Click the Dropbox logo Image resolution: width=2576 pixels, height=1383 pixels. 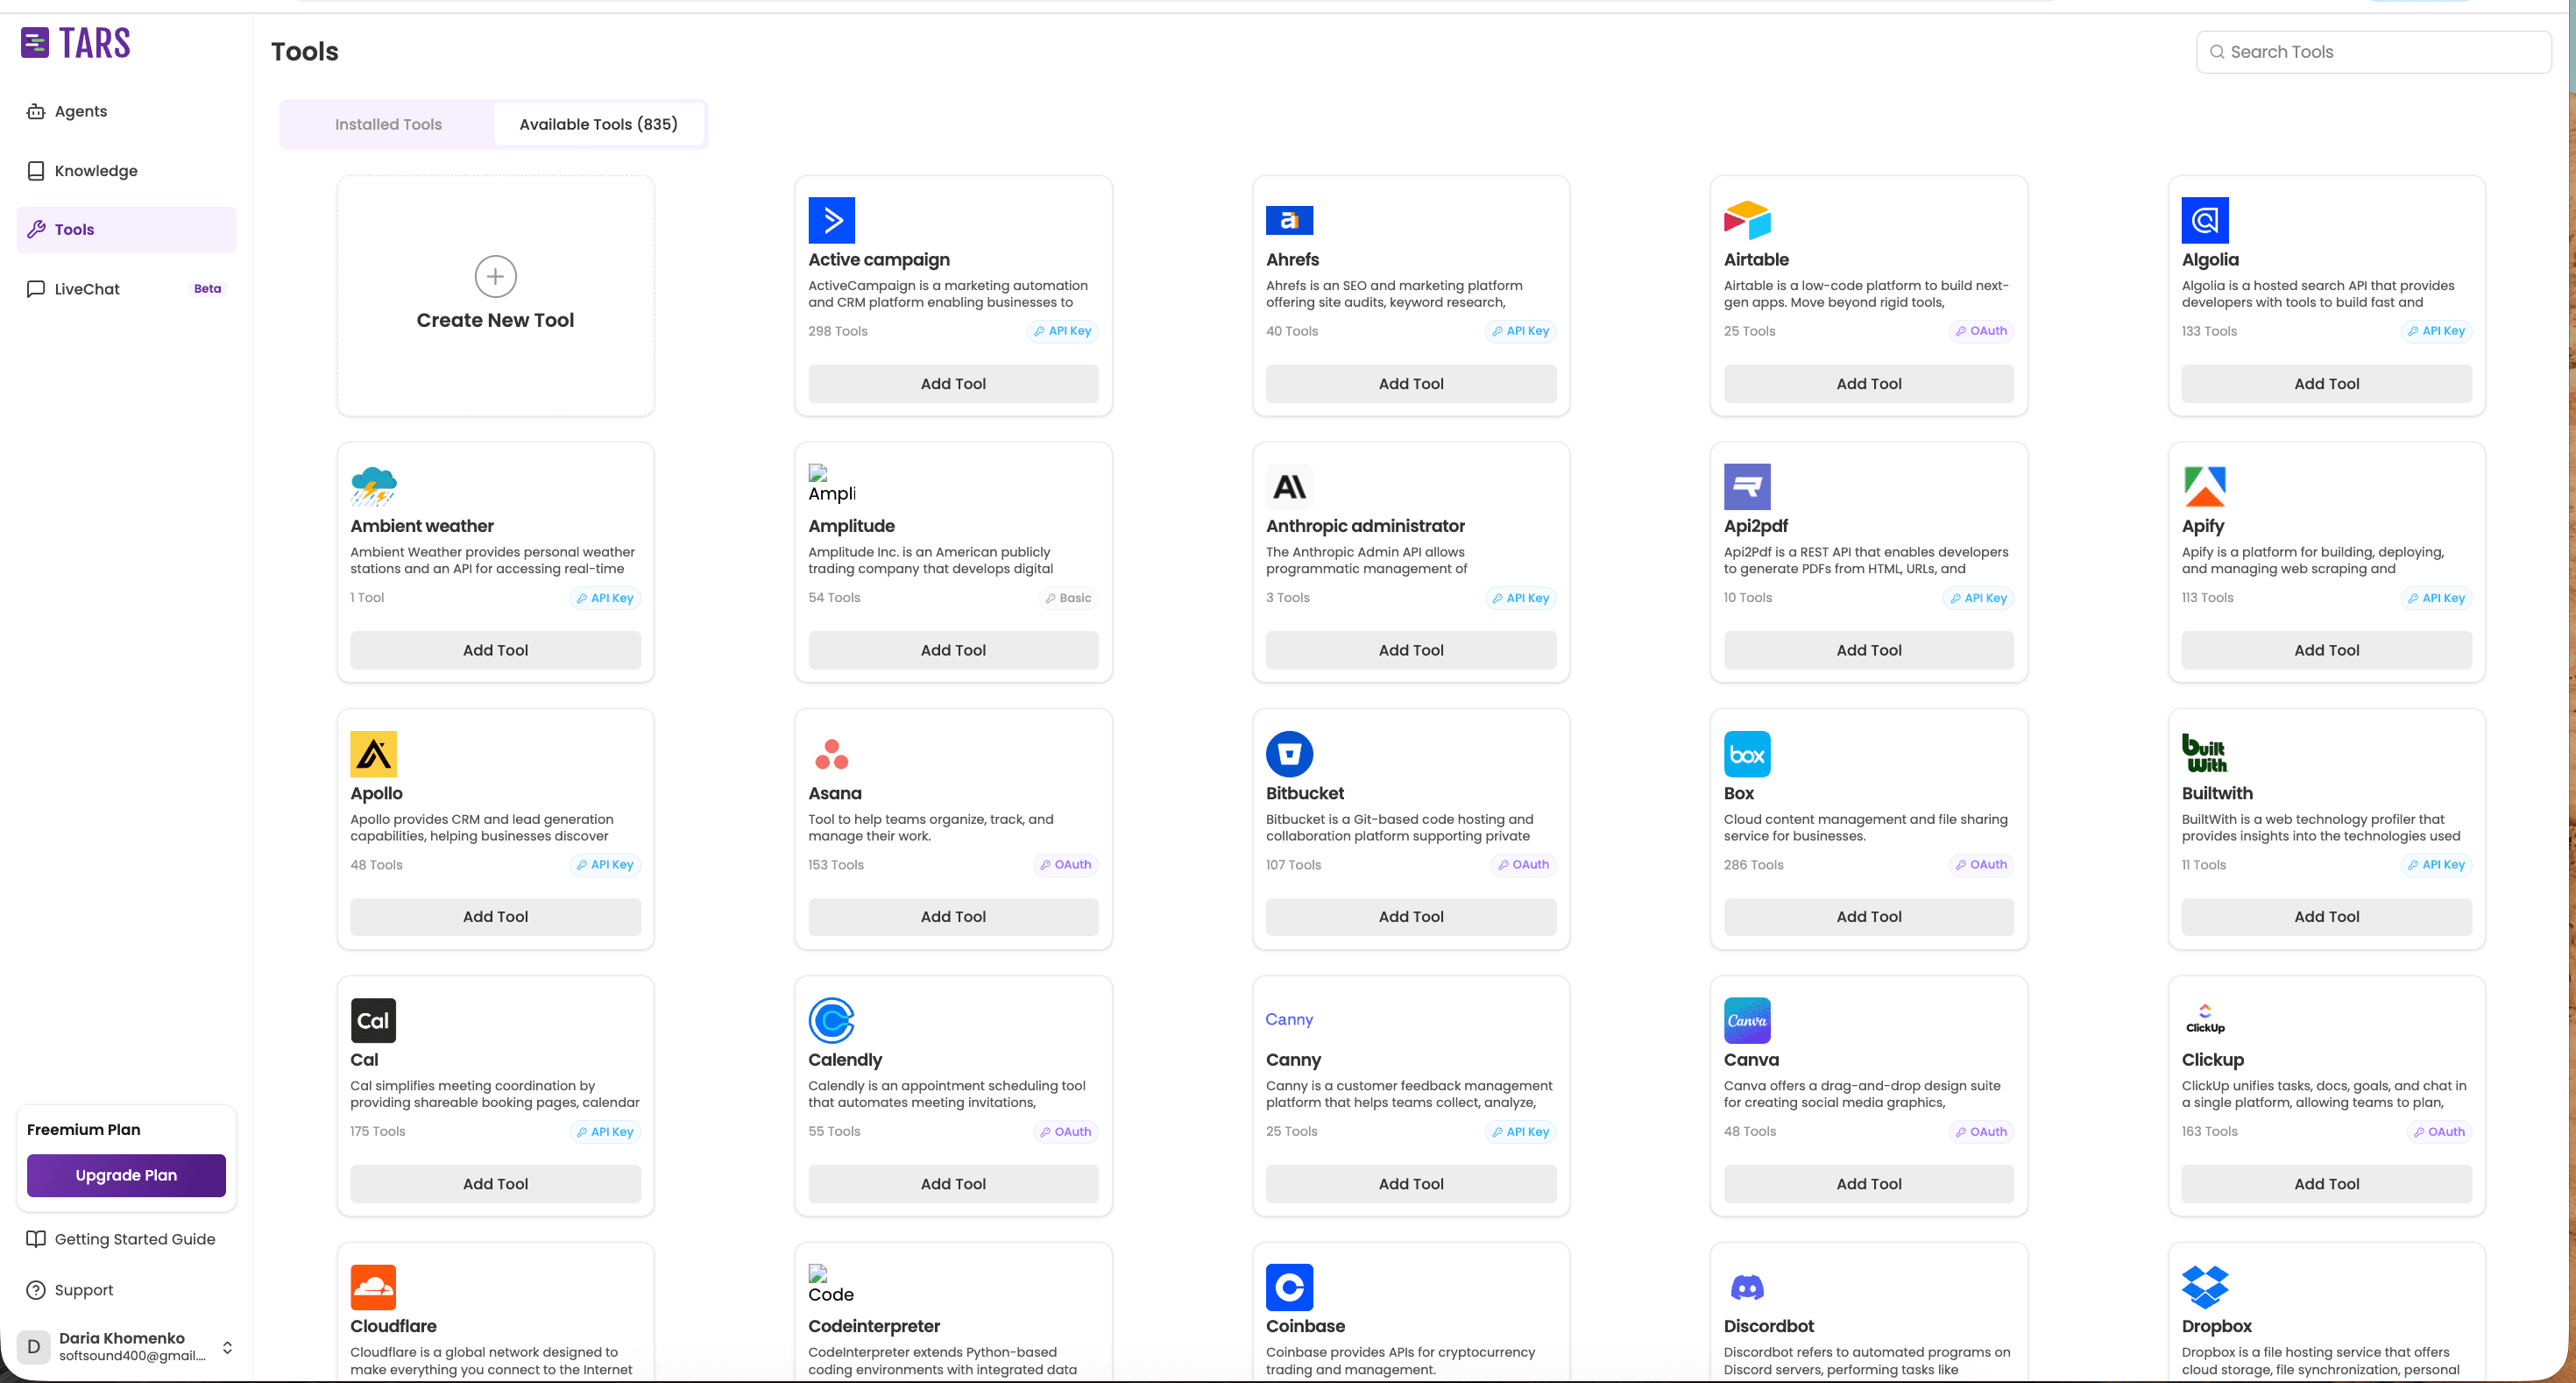pyautogui.click(x=2205, y=1287)
